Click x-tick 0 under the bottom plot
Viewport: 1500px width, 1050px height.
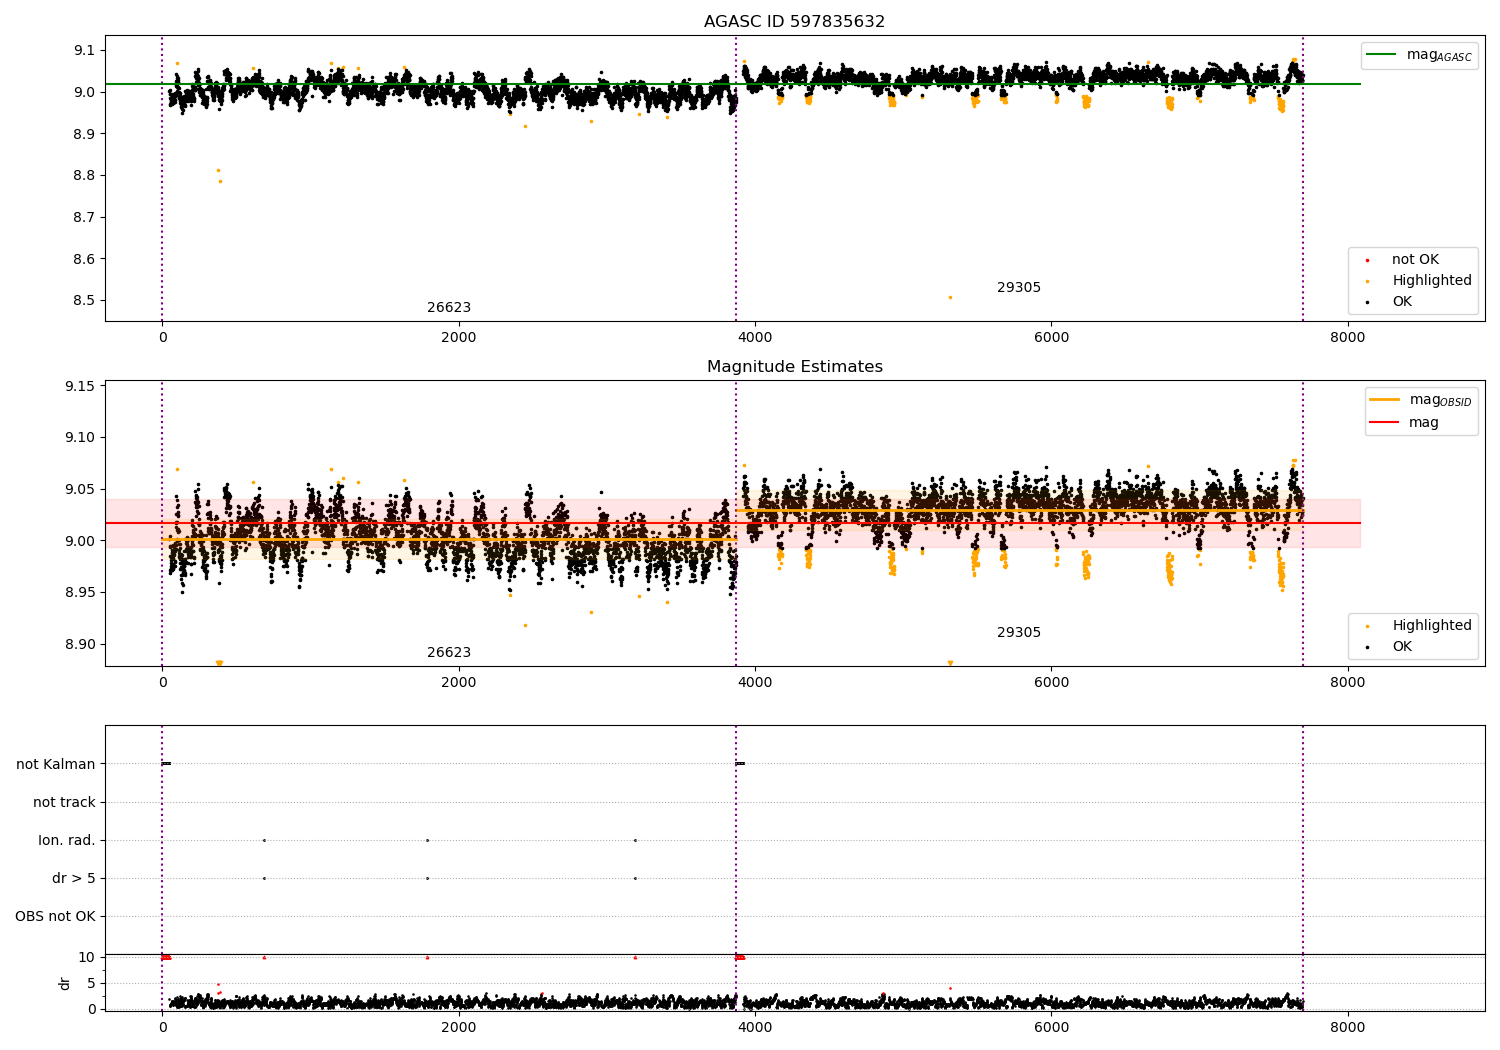pyautogui.click(x=162, y=1027)
